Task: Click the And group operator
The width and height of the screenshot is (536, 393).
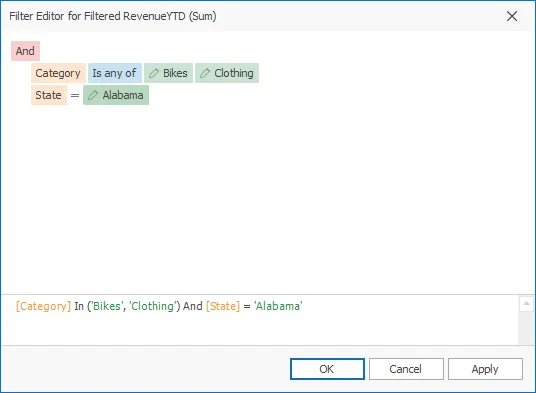Action: (25, 51)
